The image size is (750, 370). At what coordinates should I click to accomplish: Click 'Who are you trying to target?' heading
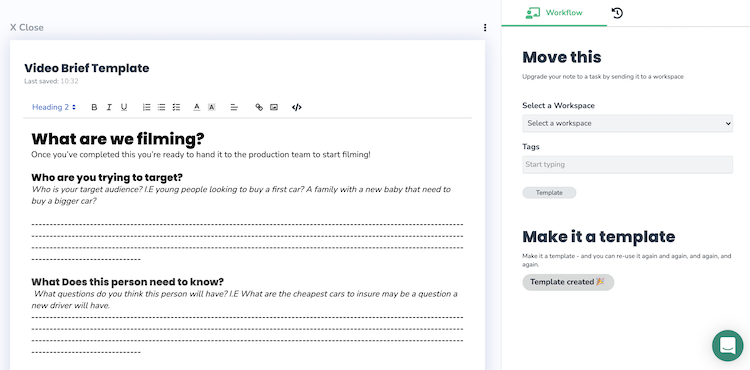coord(107,177)
